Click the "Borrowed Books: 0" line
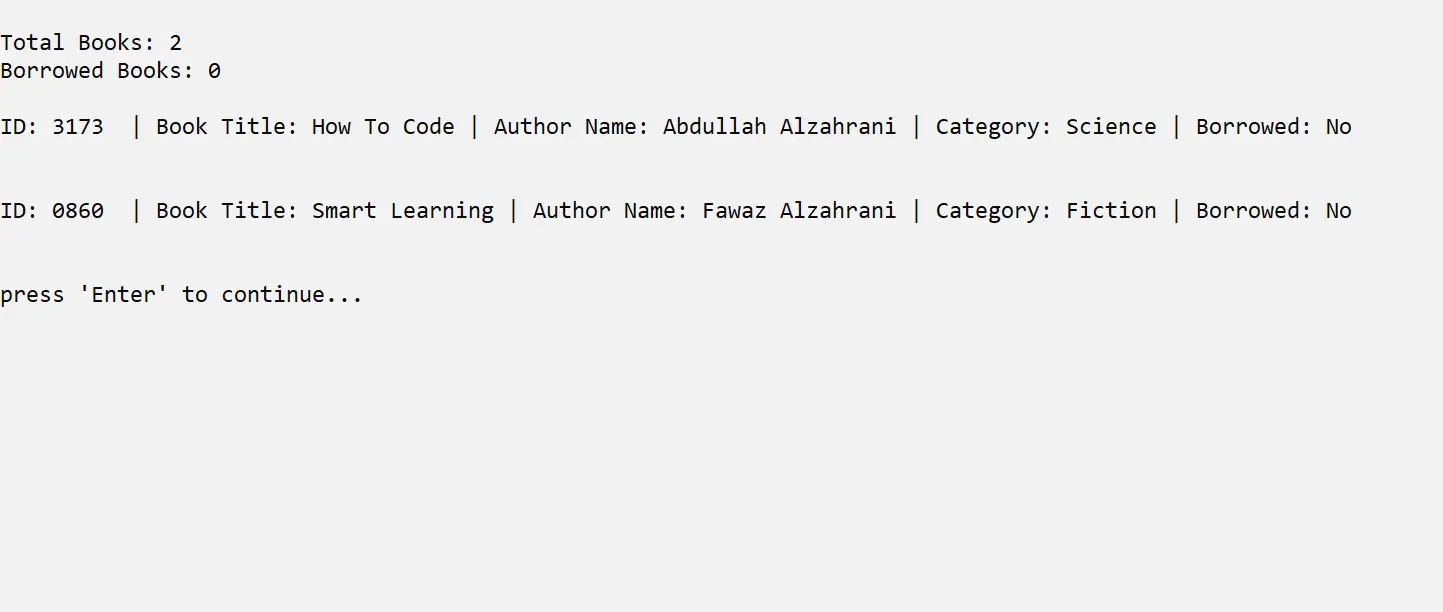 click(110, 71)
